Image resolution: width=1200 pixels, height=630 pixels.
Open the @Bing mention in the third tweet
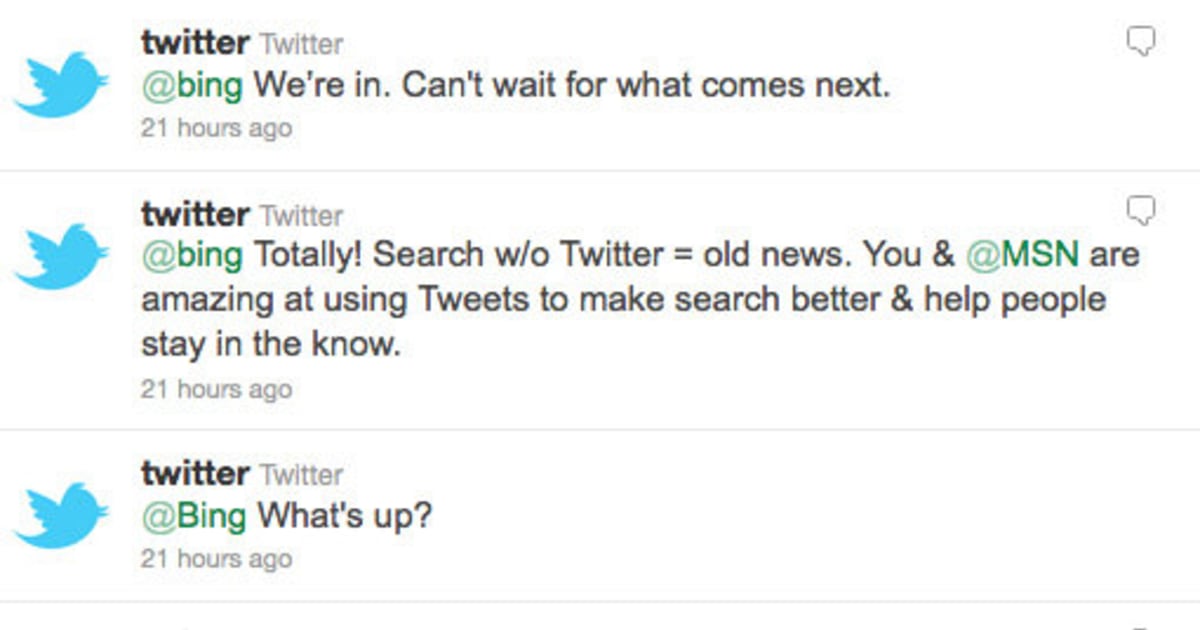pyautogui.click(x=195, y=515)
